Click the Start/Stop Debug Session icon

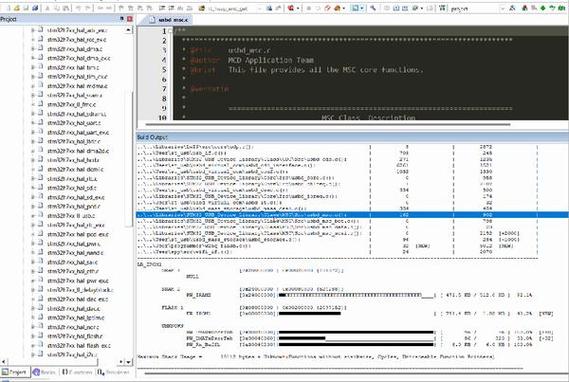point(291,8)
